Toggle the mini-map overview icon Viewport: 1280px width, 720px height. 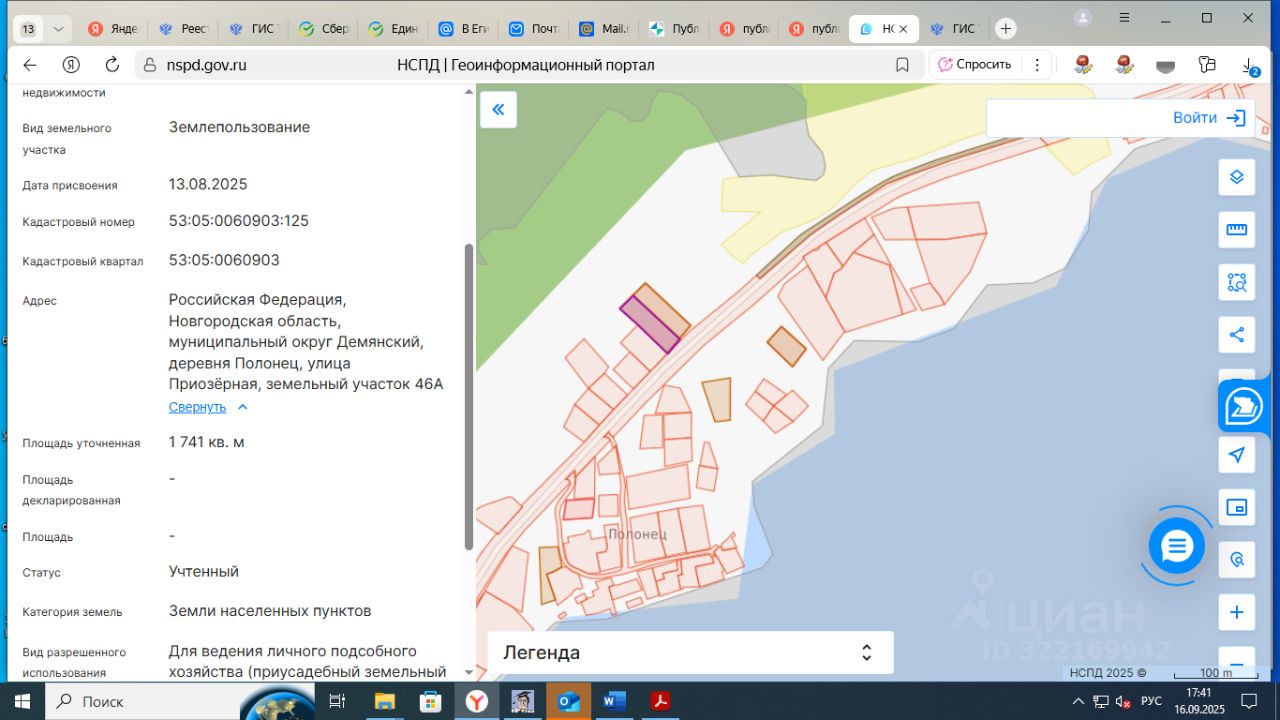1236,507
